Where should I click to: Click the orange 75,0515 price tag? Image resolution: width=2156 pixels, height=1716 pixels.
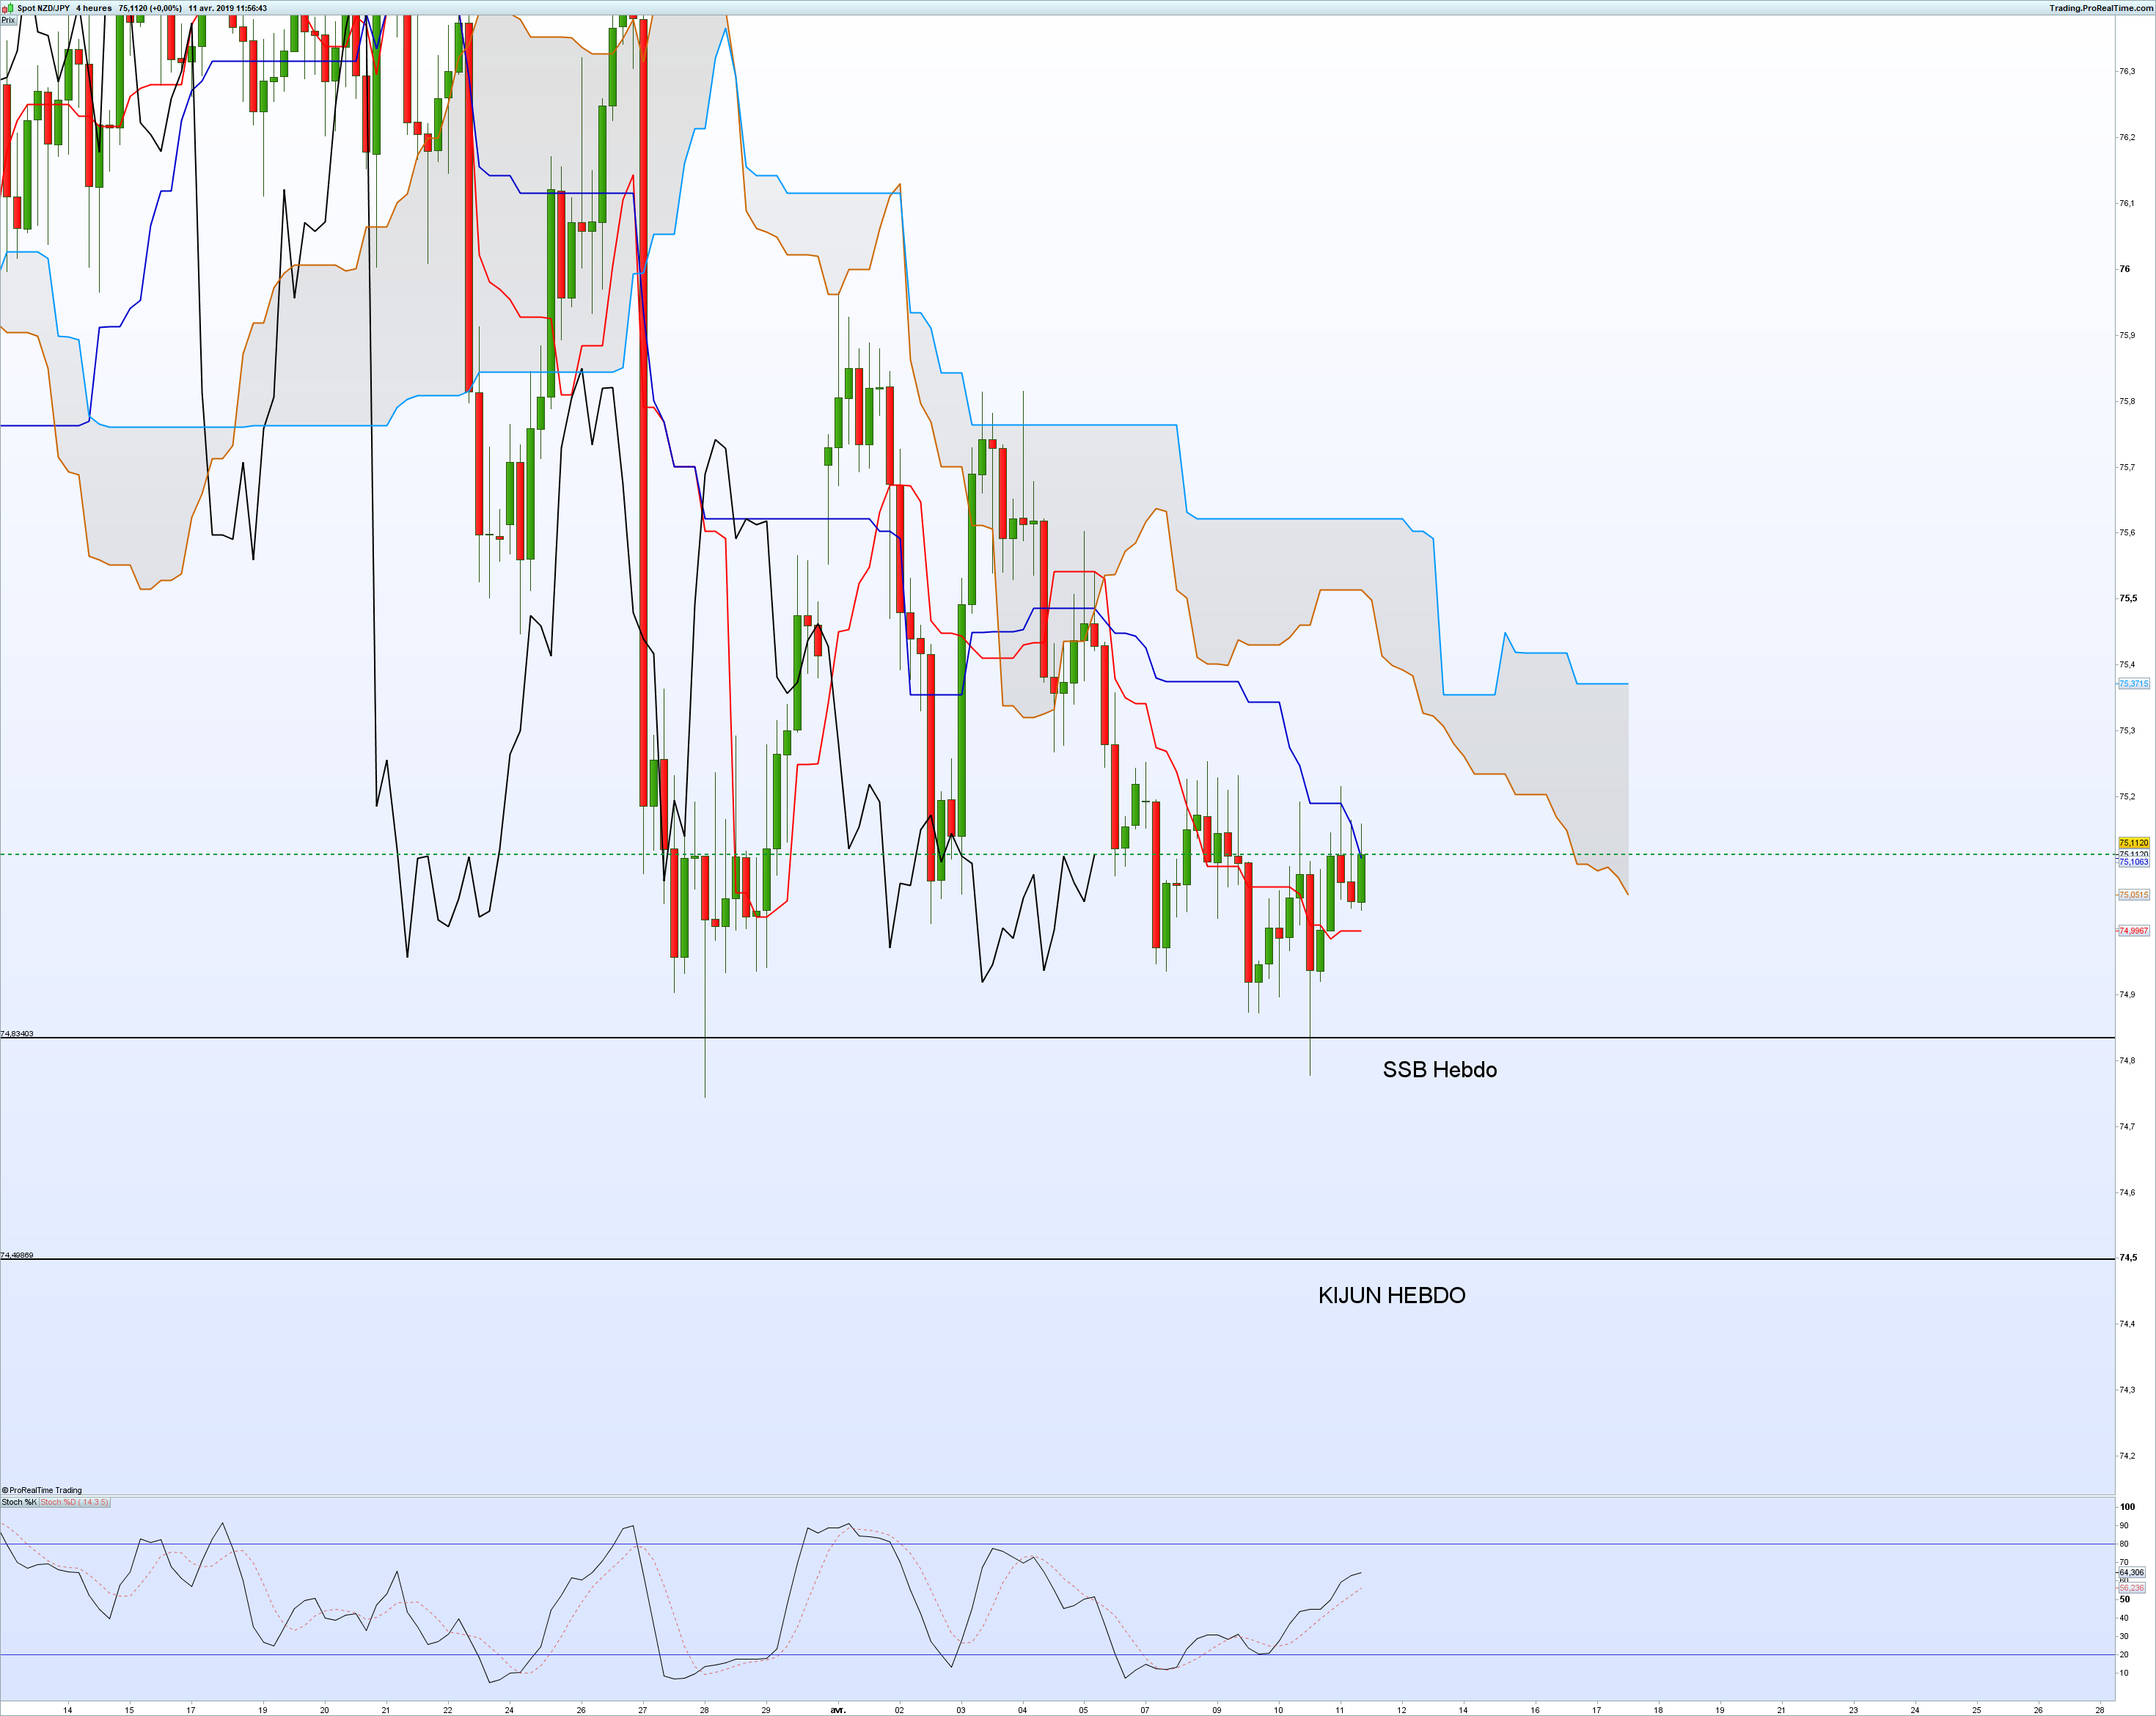(2134, 895)
